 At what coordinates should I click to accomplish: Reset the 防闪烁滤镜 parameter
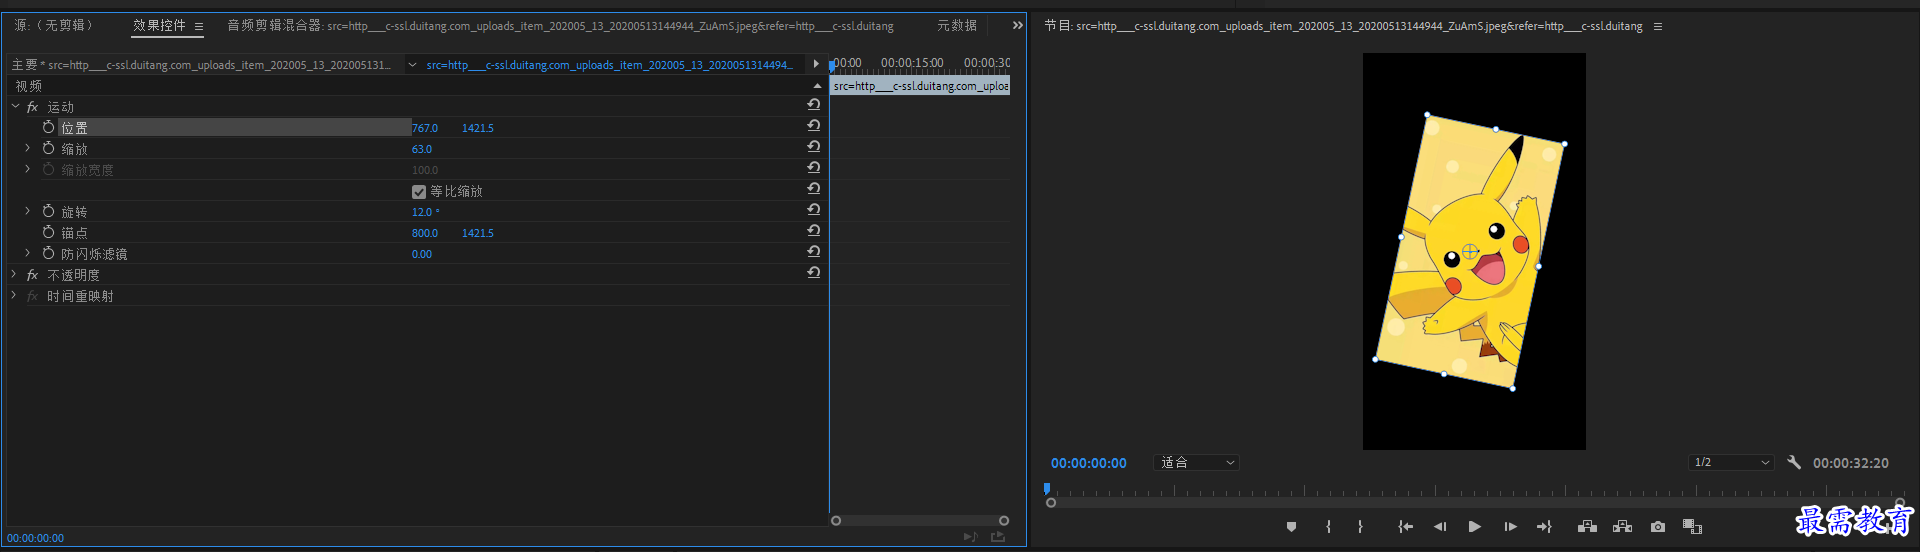click(813, 252)
